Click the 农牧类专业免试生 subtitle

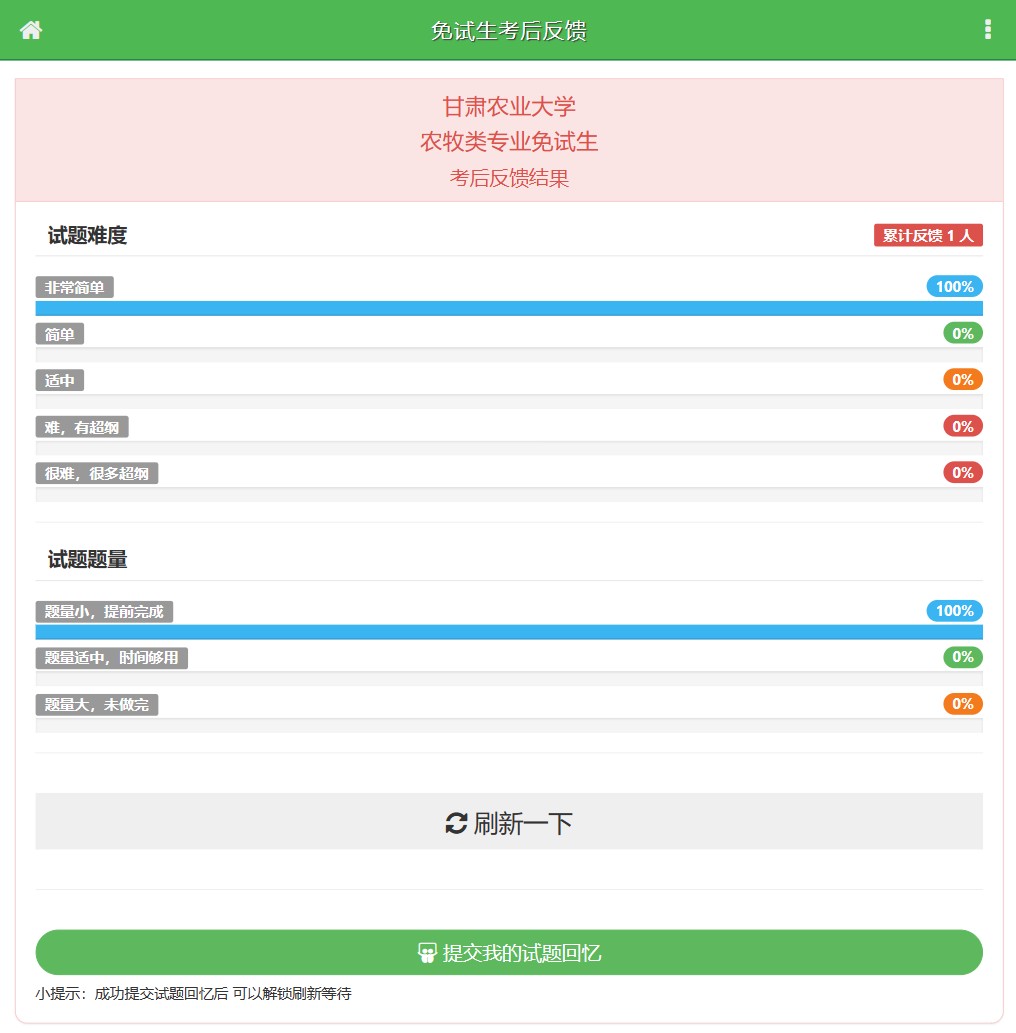pyautogui.click(x=509, y=142)
